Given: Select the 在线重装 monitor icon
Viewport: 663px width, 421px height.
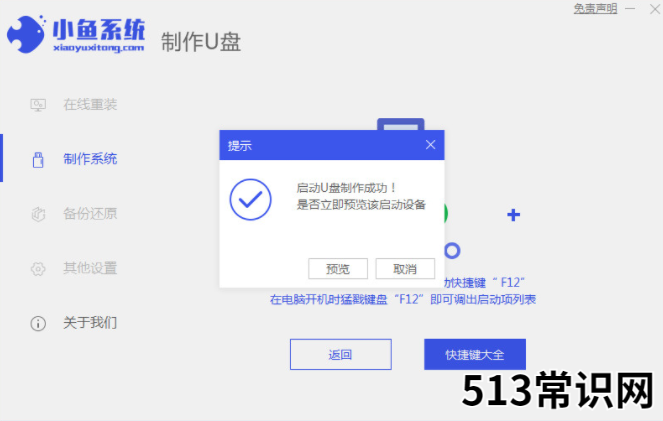Looking at the screenshot, I should point(38,104).
